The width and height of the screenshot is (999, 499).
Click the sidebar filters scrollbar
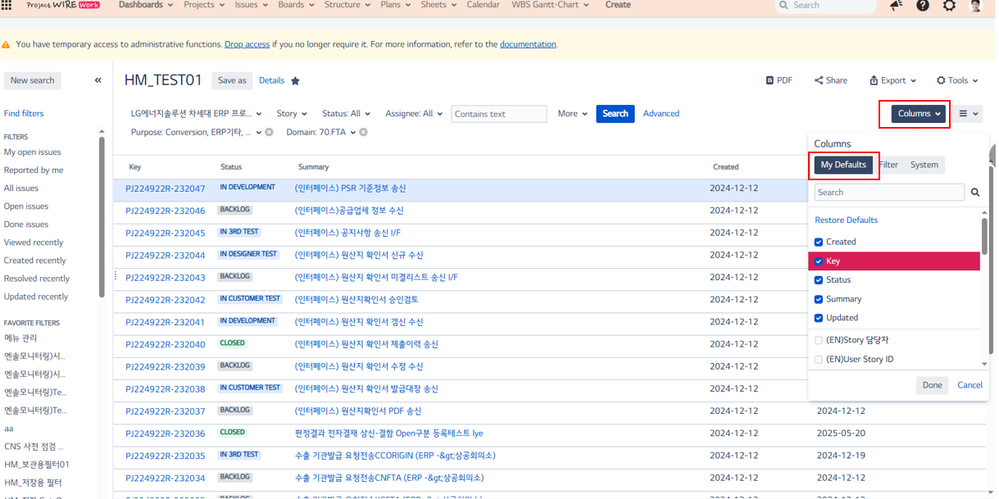[x=101, y=217]
